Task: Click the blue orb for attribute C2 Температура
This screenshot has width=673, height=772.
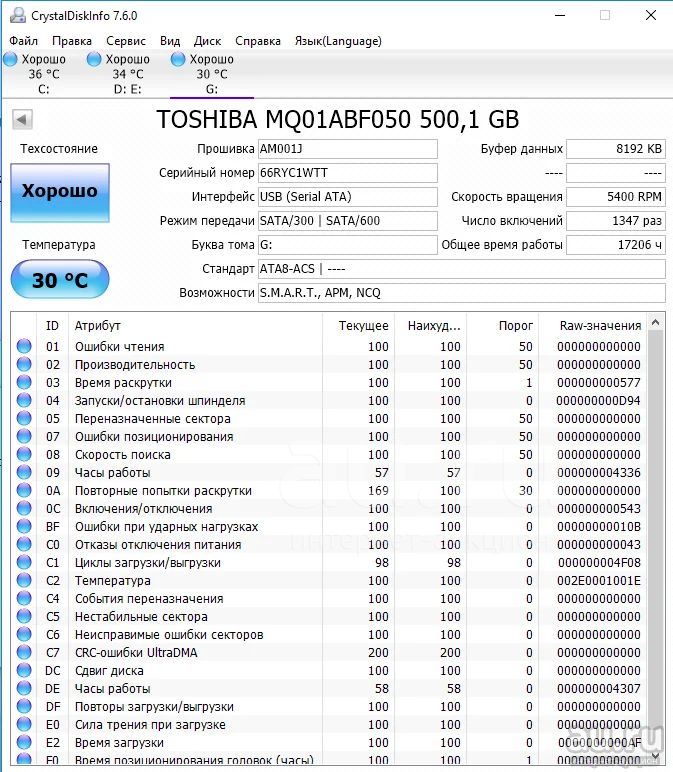Action: (24, 580)
